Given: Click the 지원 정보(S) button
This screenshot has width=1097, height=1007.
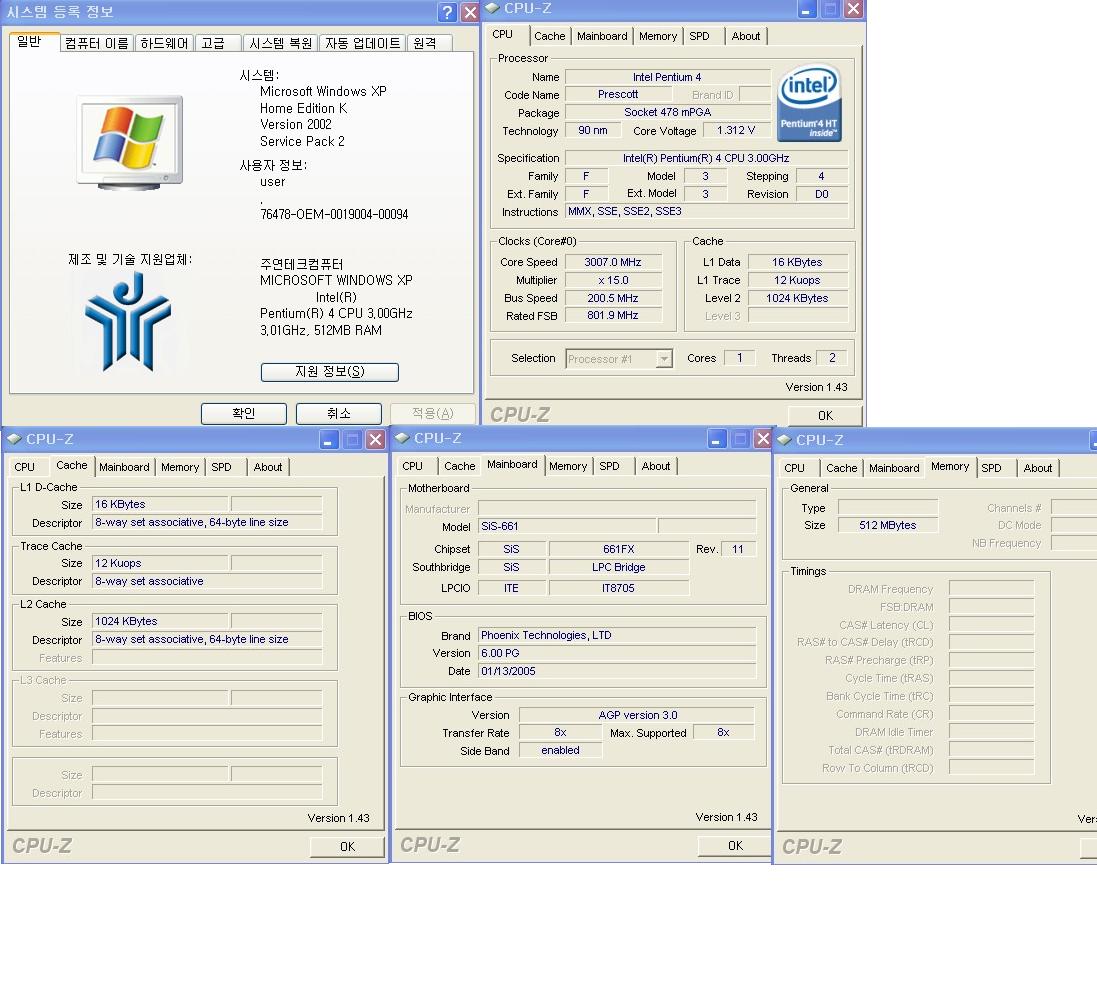Looking at the screenshot, I should pyautogui.click(x=330, y=372).
